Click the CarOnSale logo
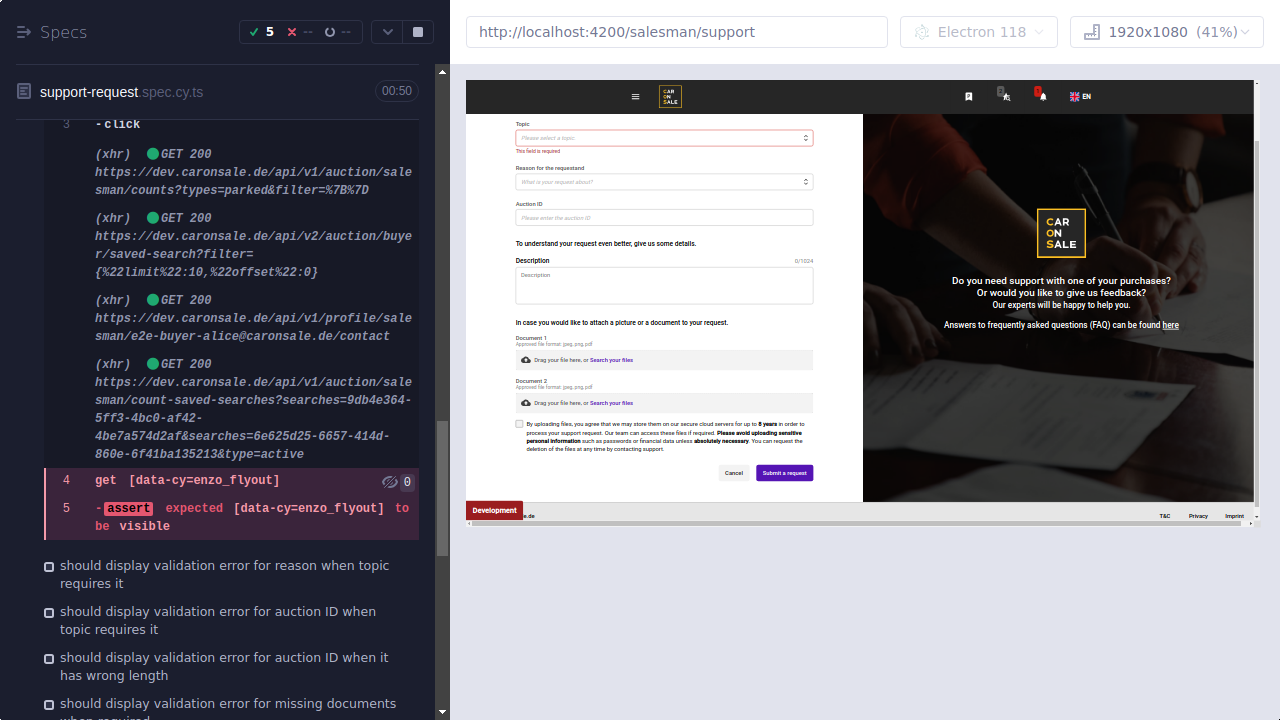 click(x=669, y=96)
